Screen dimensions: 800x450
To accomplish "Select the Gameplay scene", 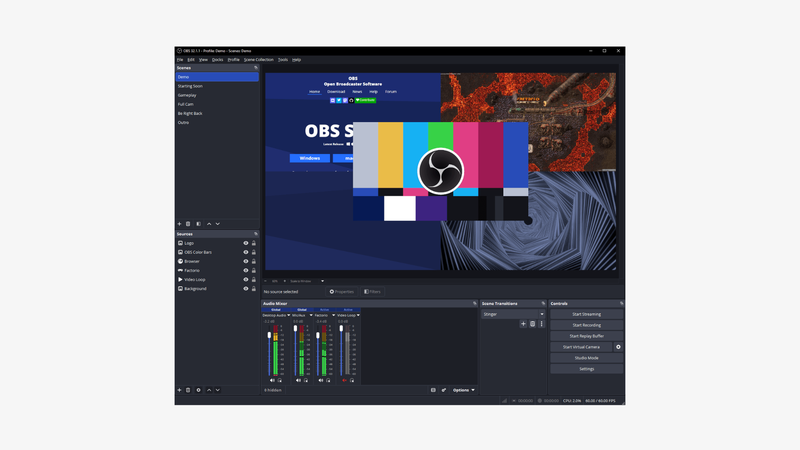I will point(217,95).
